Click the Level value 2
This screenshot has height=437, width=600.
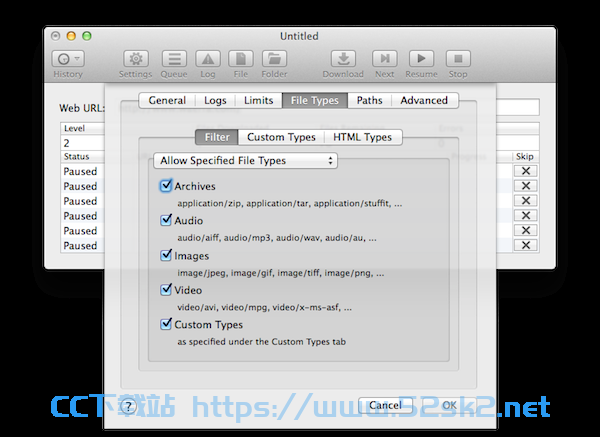[67, 143]
